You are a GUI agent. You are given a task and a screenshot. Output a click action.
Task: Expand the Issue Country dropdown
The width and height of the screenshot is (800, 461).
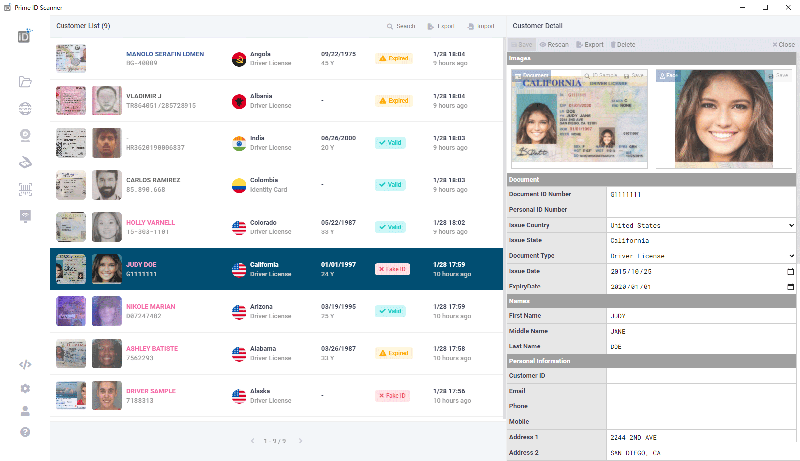click(x=791, y=226)
